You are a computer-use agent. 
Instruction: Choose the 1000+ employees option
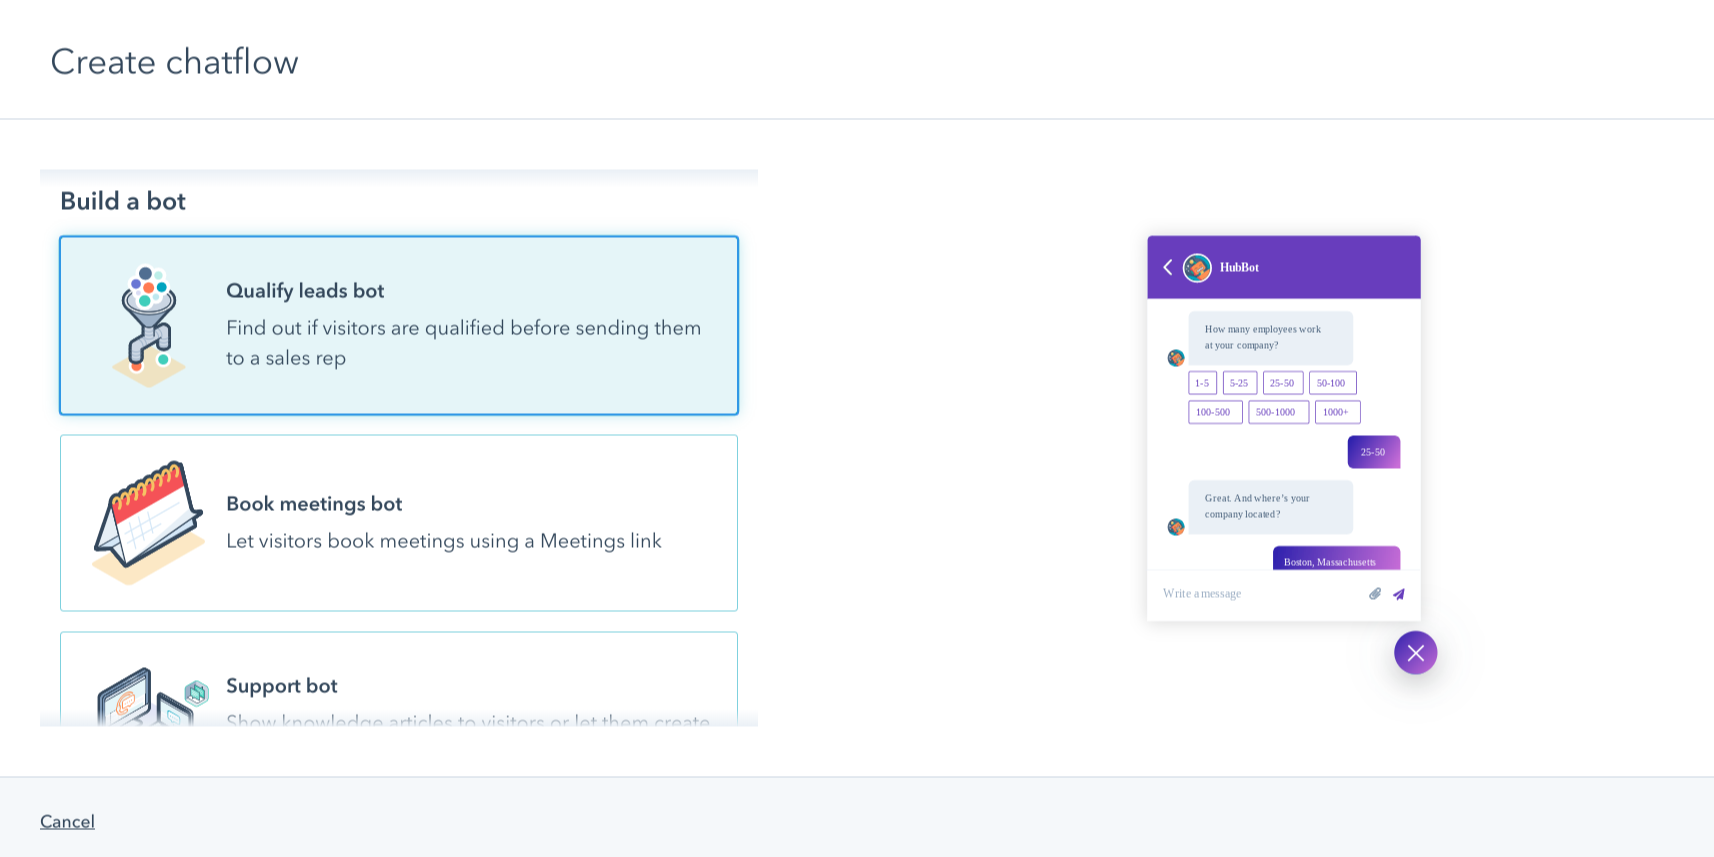pos(1336,412)
